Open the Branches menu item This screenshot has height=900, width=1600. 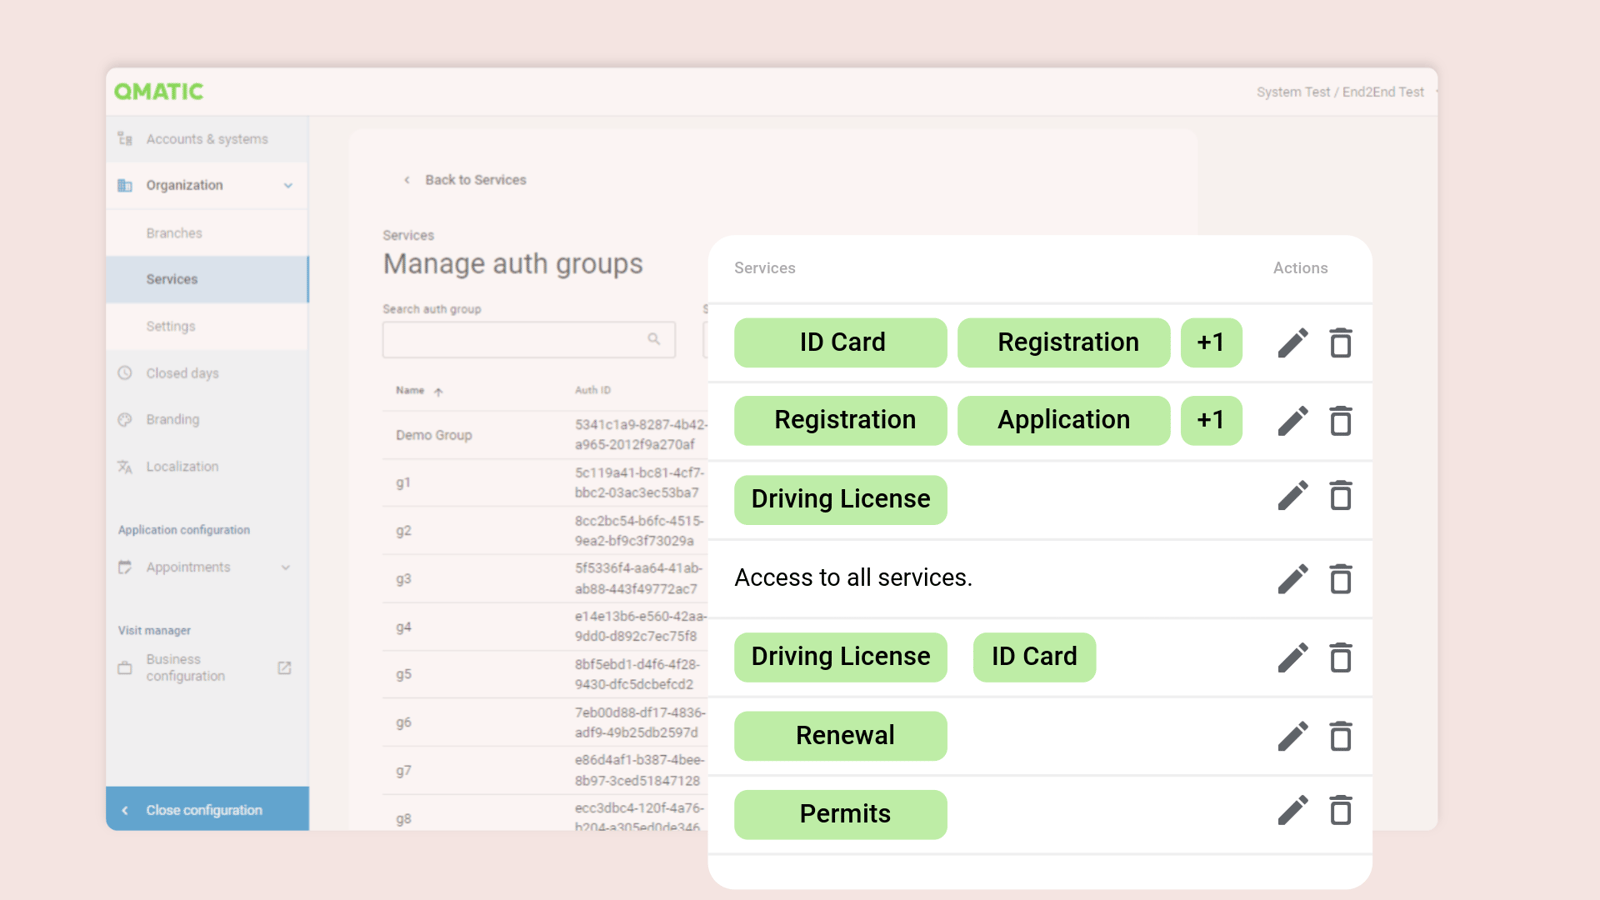click(174, 233)
